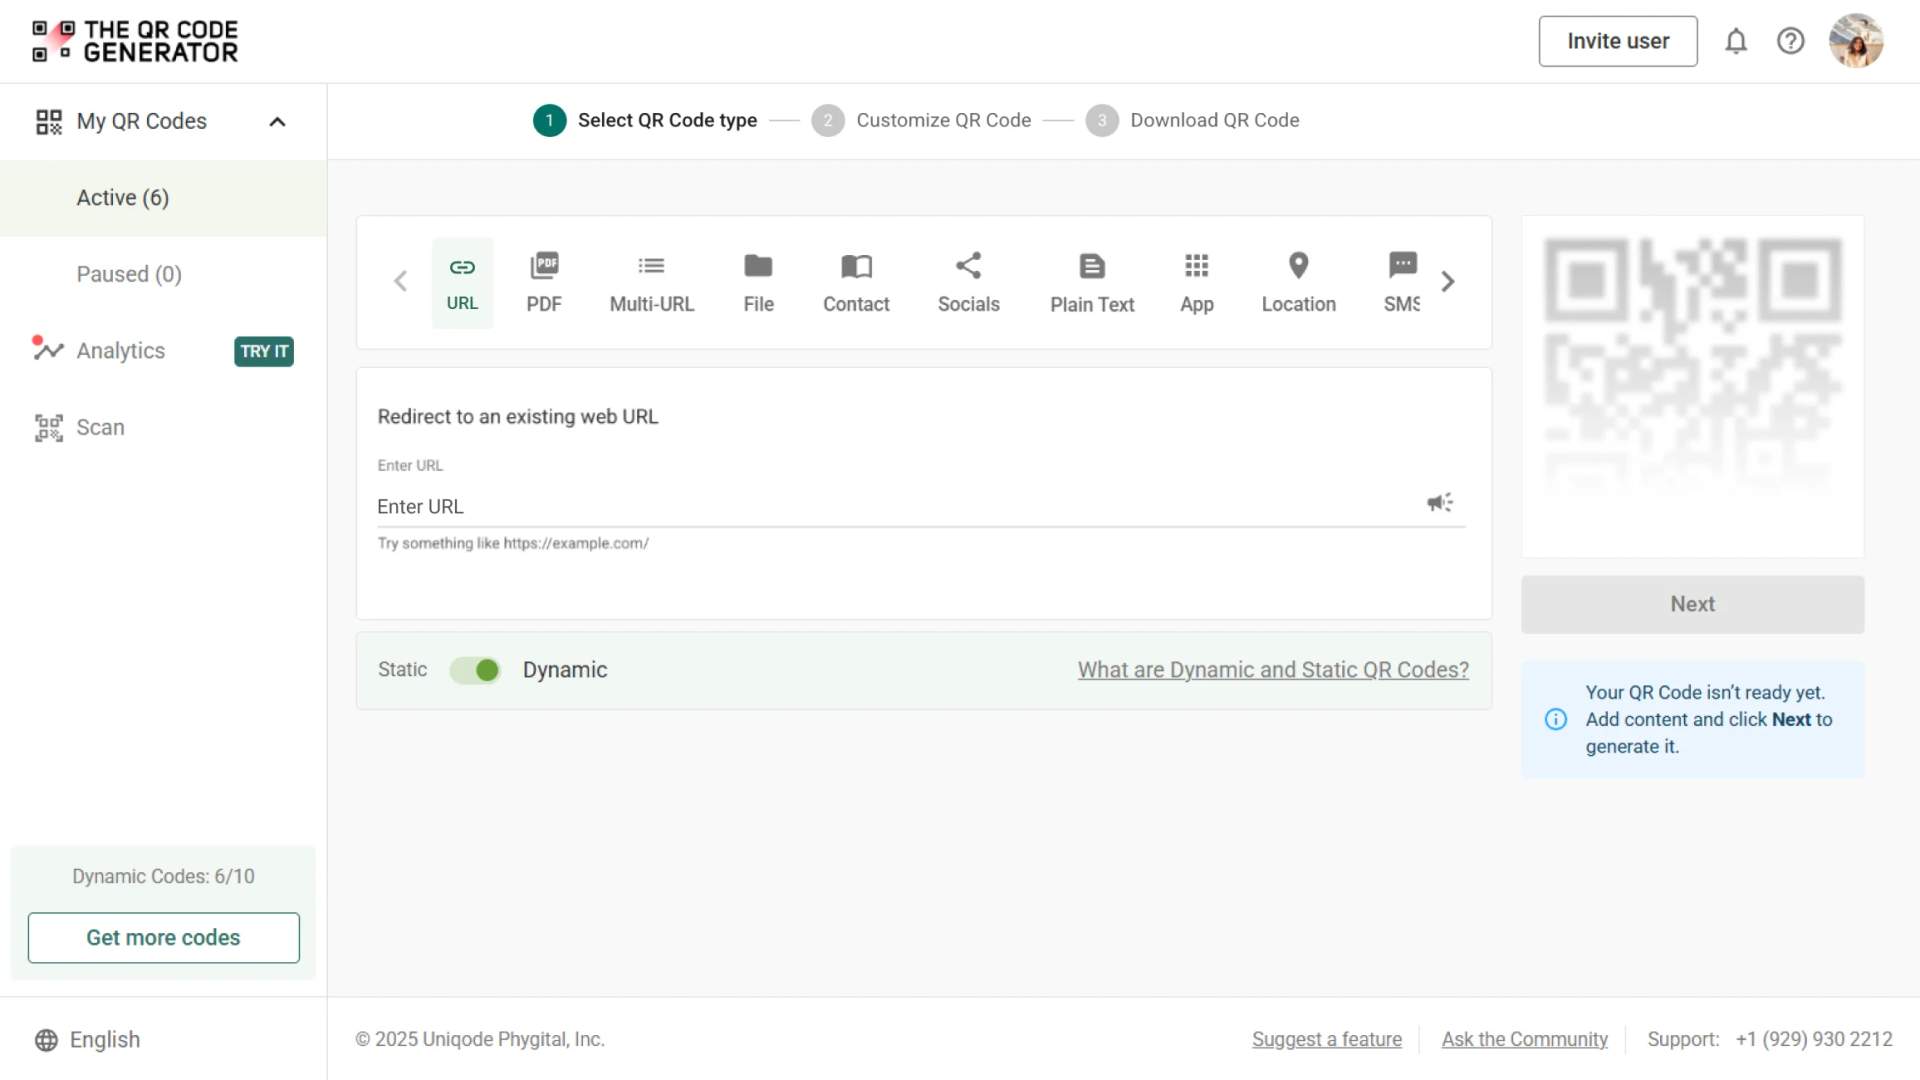1920x1080 pixels.
Task: Show next QR code types with right chevron
Action: 1447,282
